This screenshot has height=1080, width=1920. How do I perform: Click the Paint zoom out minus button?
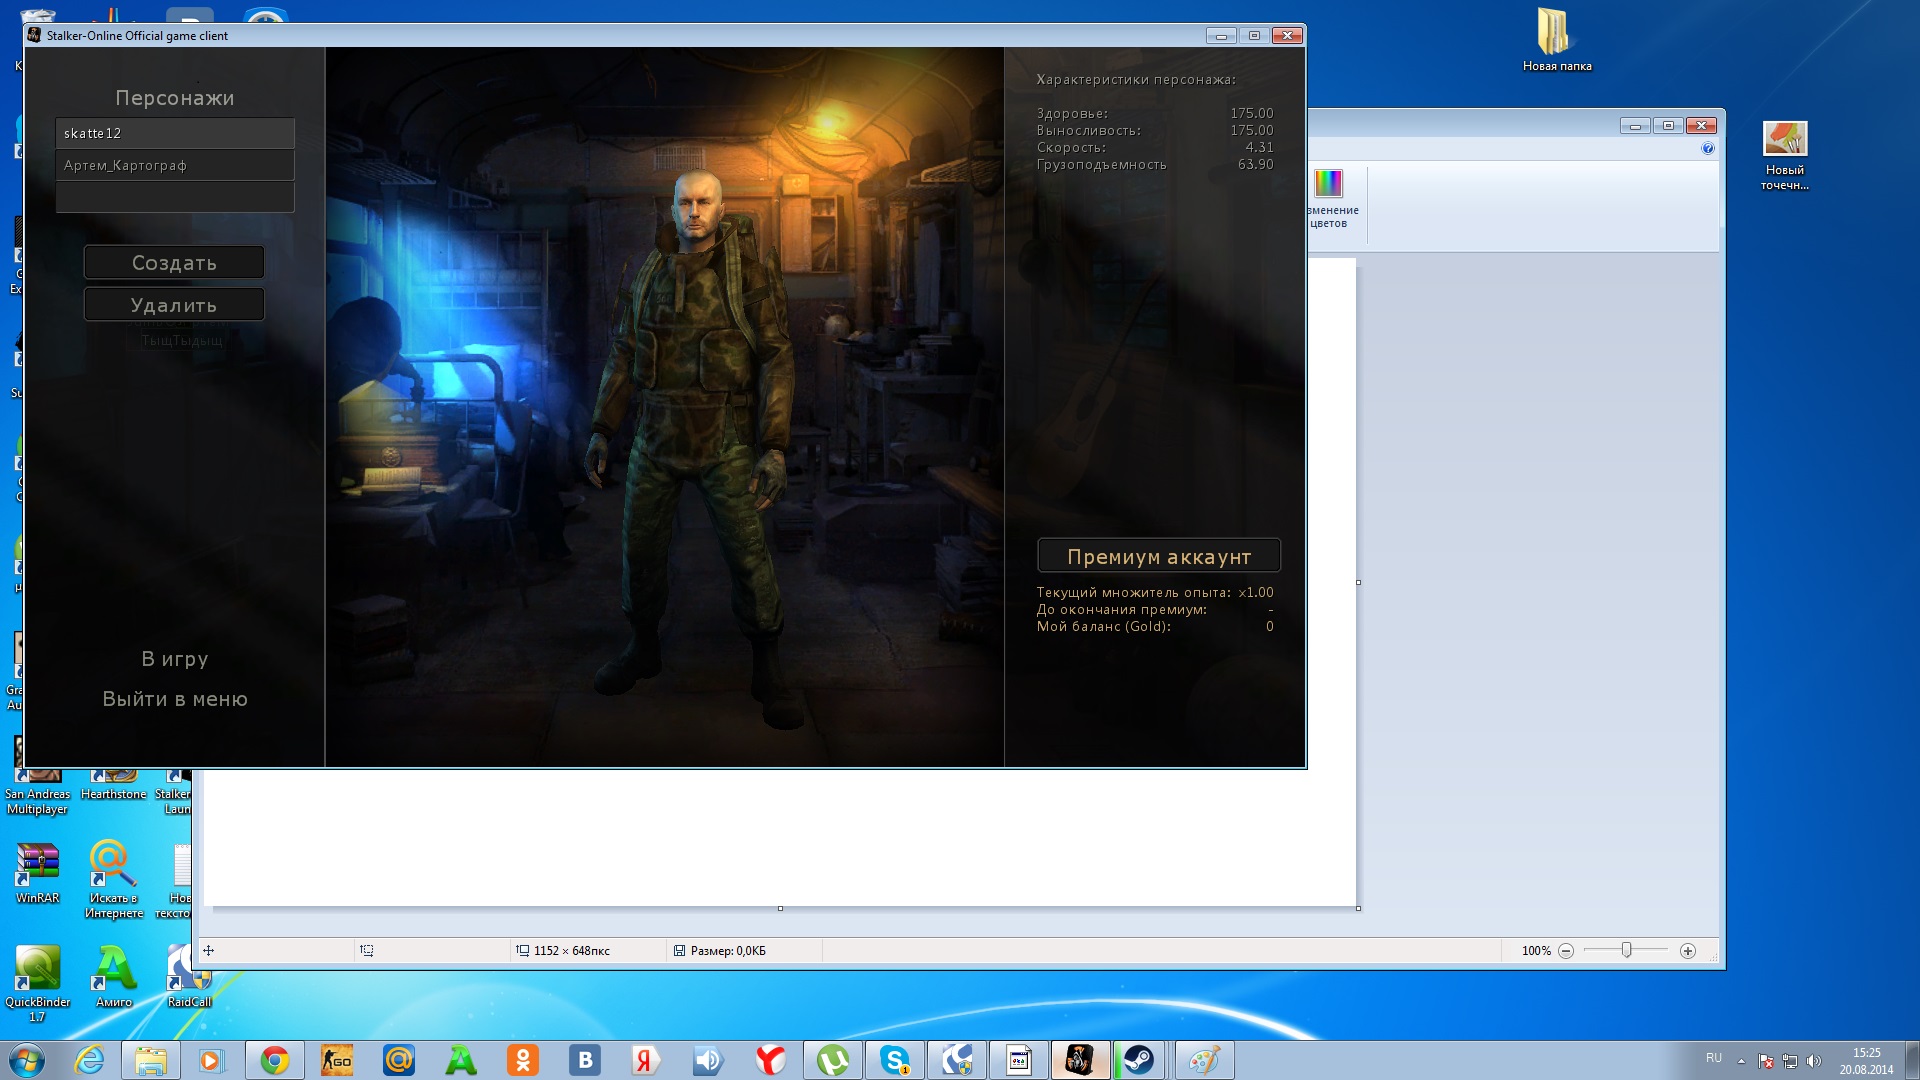1566,951
